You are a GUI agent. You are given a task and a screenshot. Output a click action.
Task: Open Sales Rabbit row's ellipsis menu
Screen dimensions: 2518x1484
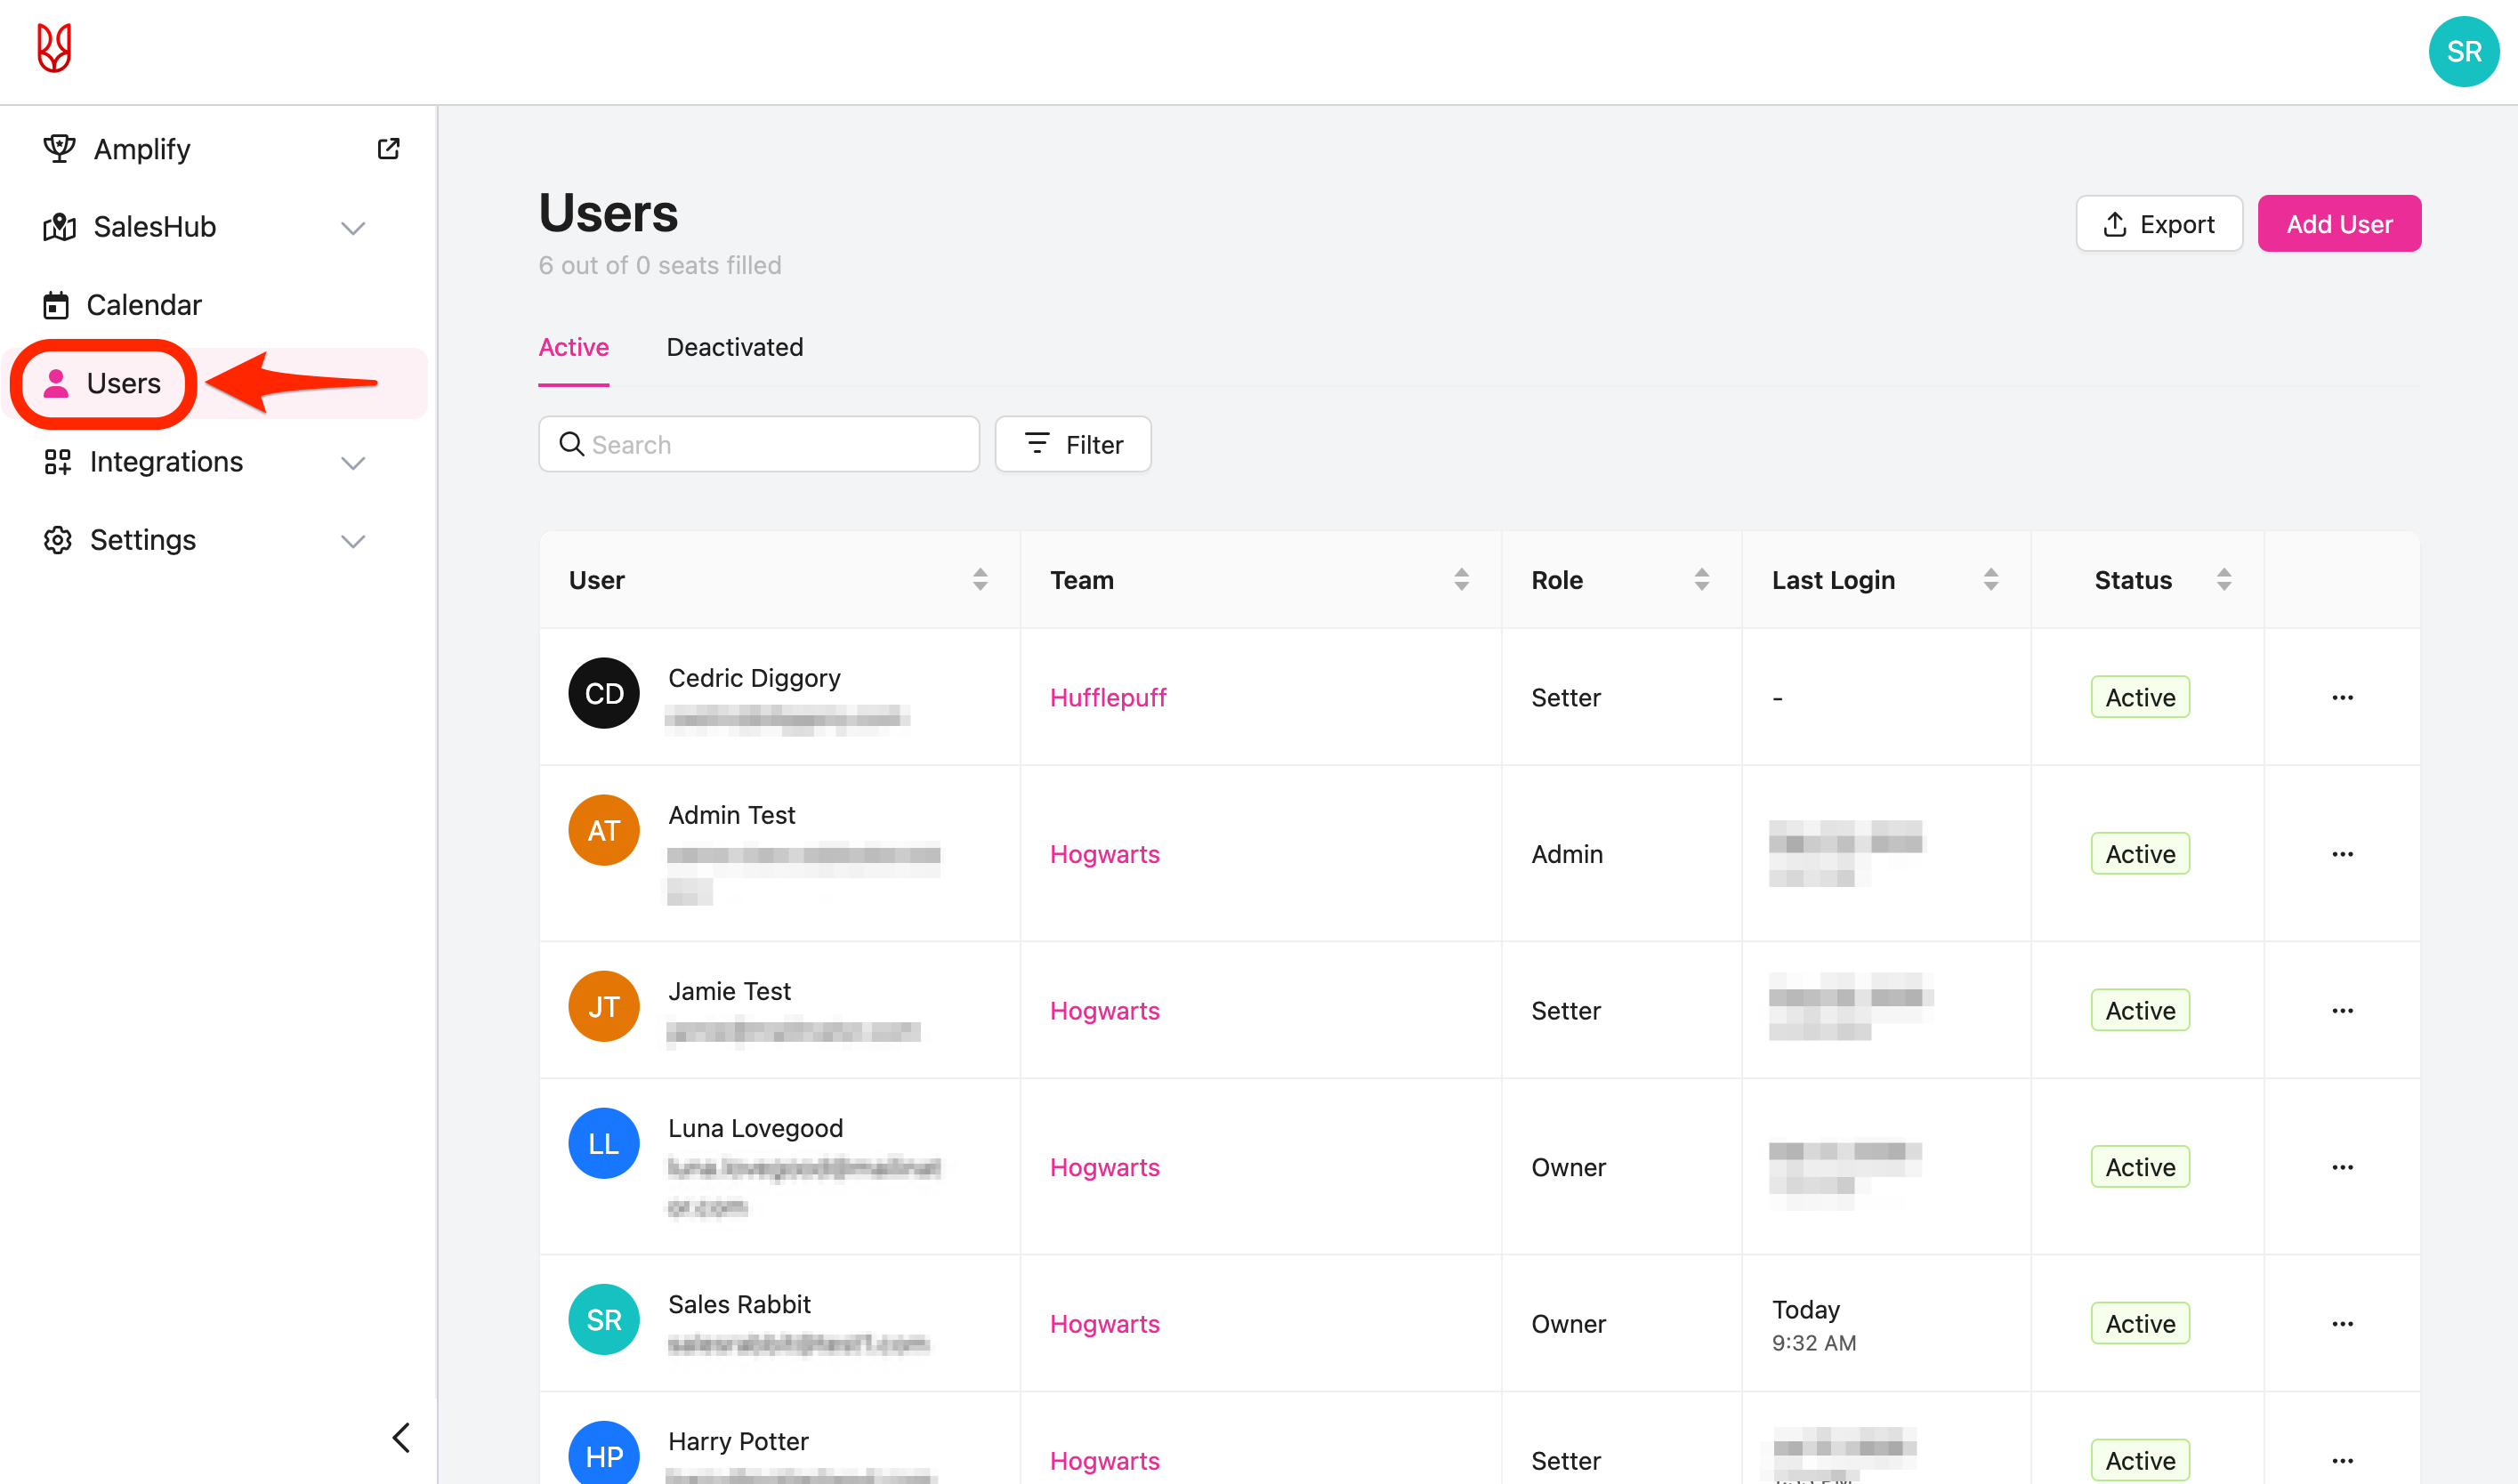click(x=2342, y=1324)
